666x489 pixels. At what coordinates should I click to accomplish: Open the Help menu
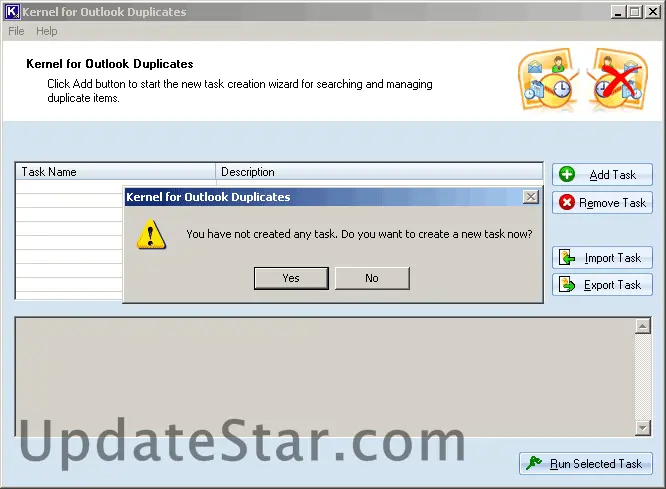[x=47, y=31]
